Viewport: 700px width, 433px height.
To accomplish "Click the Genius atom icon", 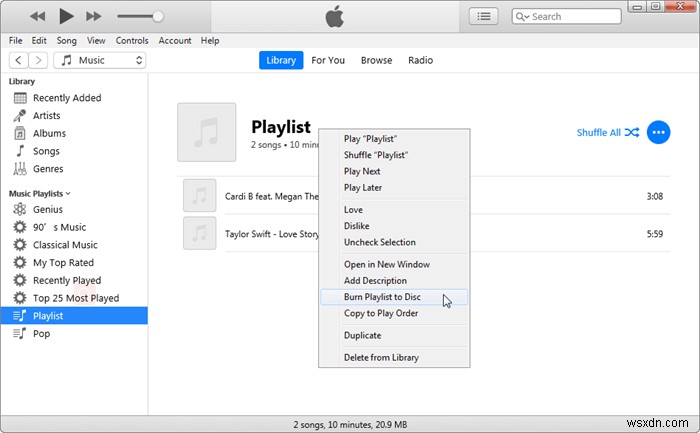I will (20, 209).
